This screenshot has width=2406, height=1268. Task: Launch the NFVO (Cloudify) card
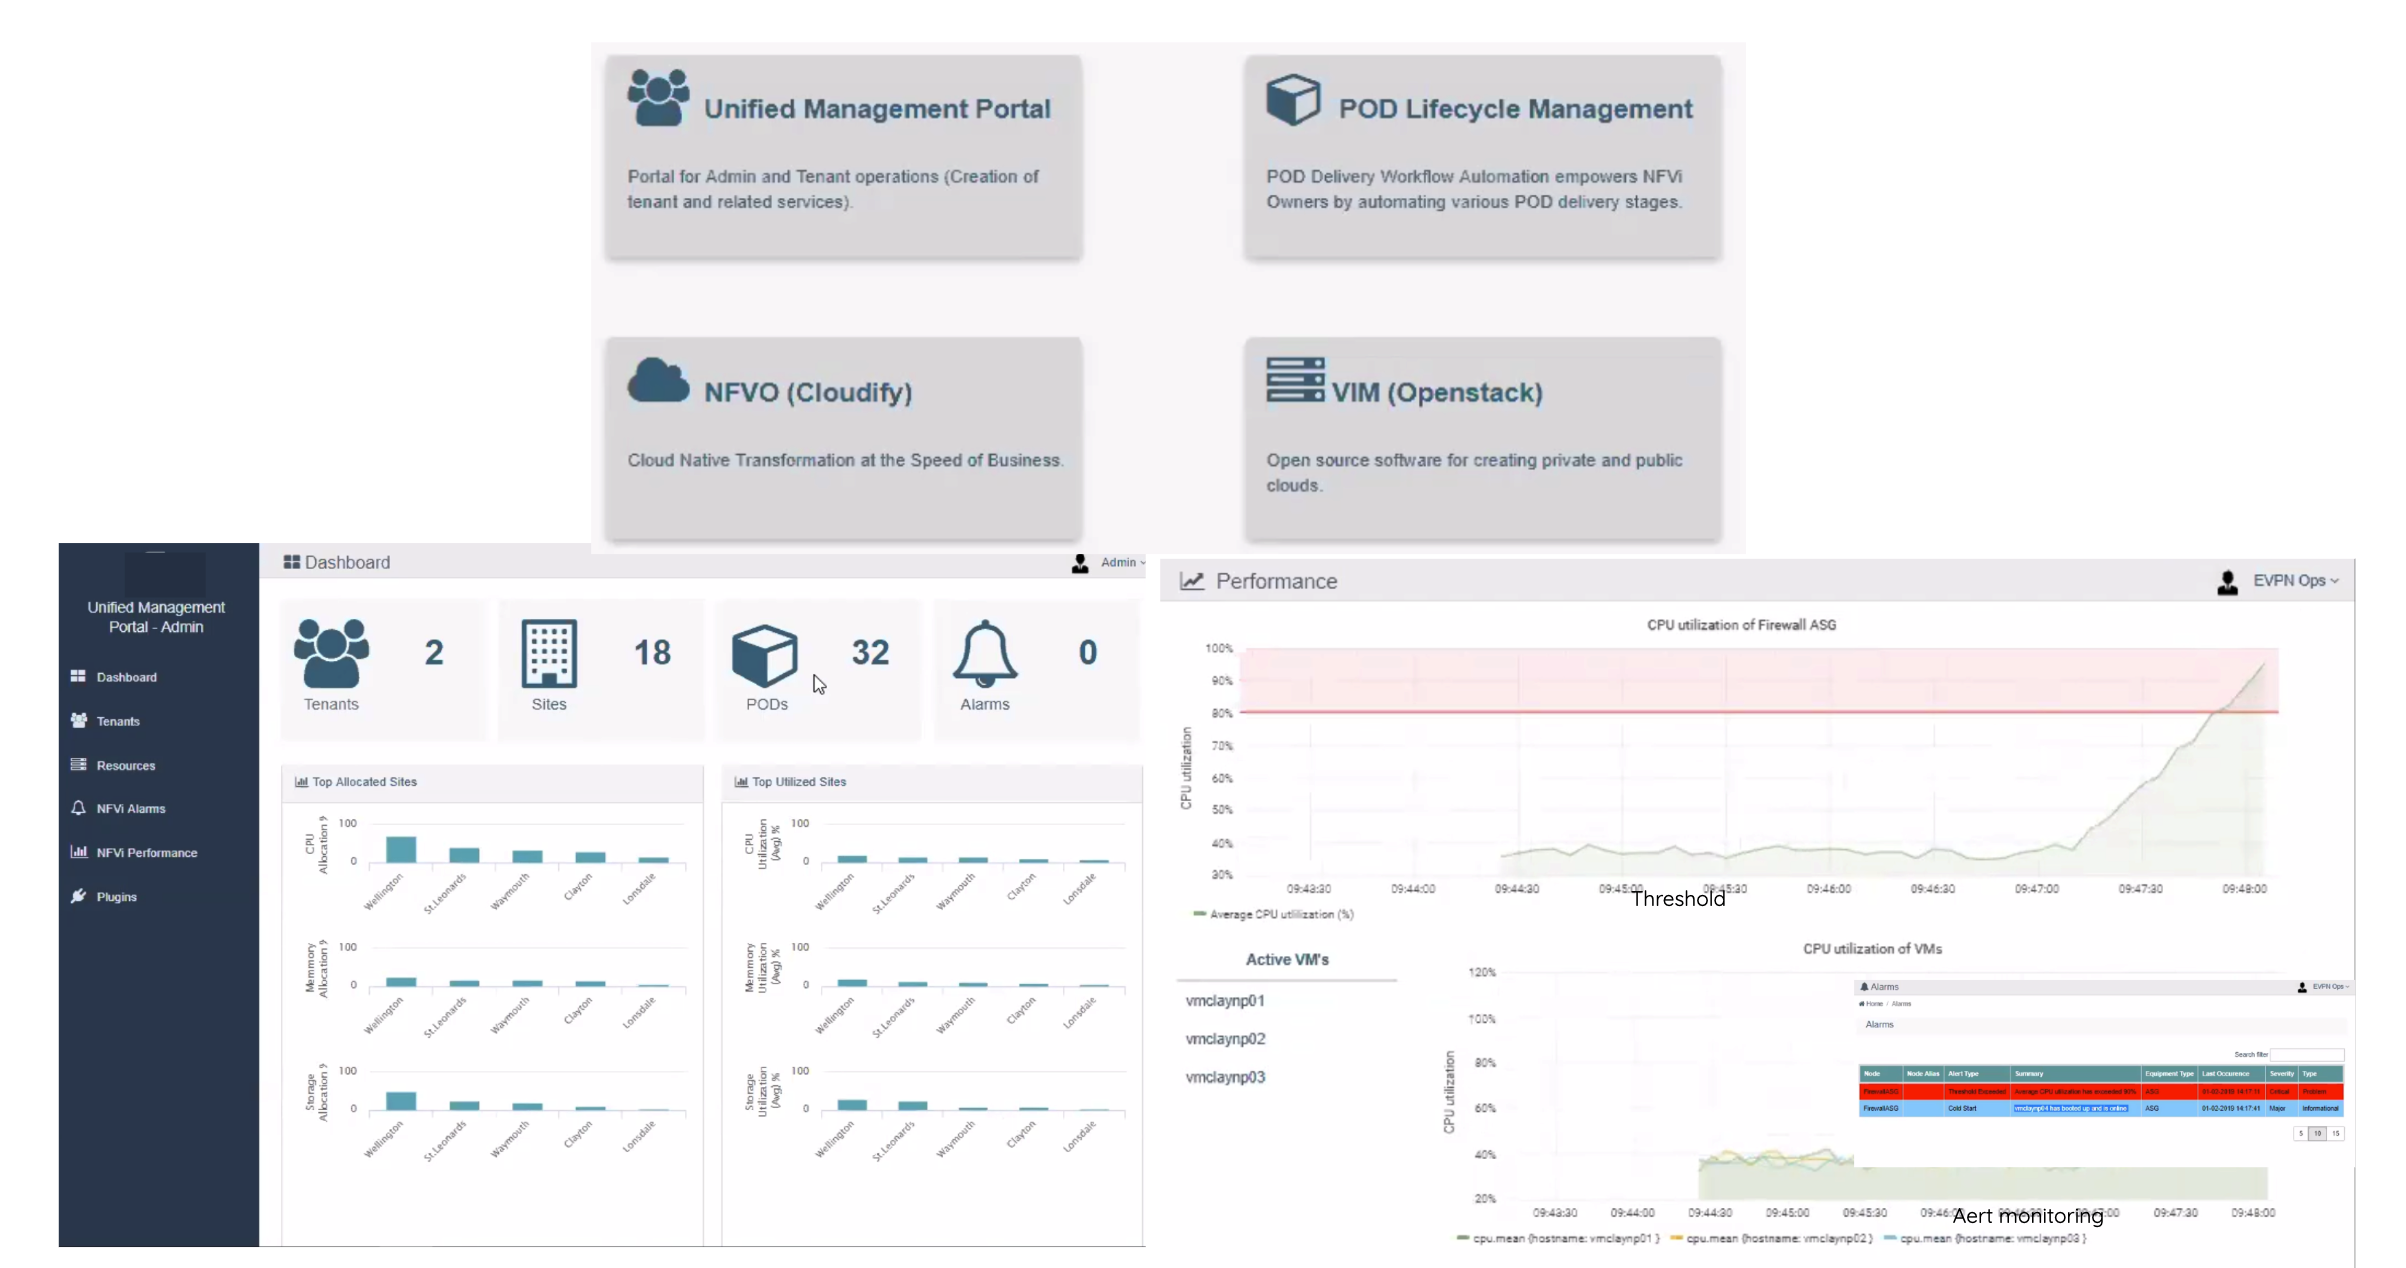coord(843,439)
